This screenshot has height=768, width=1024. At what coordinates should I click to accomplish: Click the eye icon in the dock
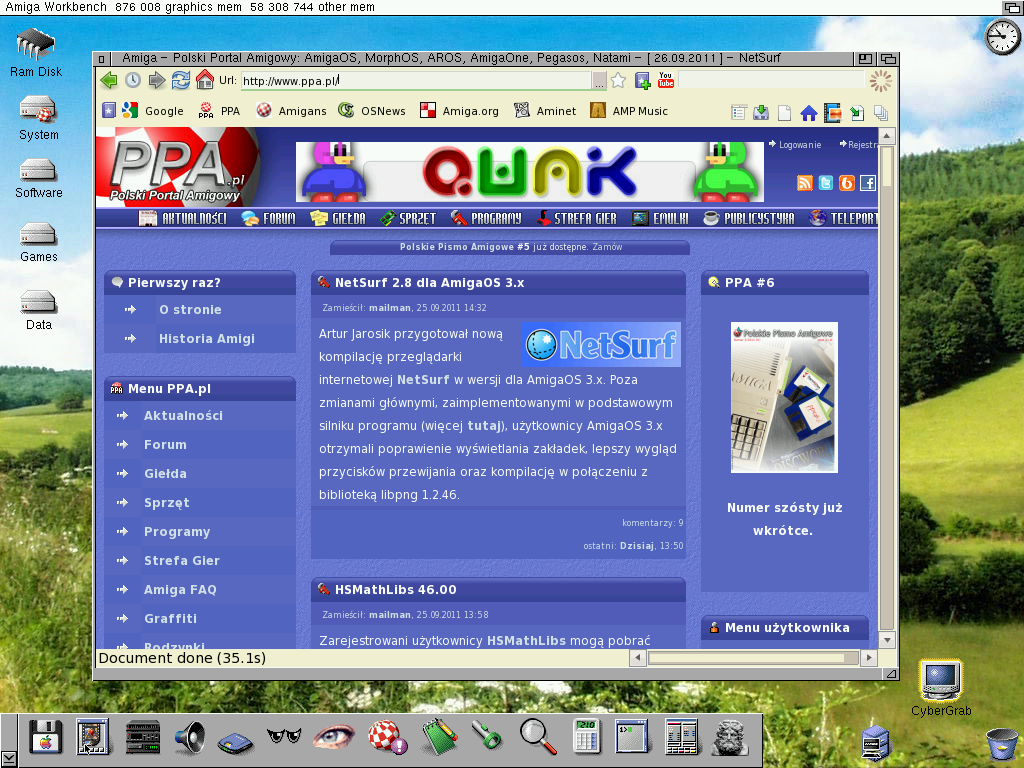334,737
